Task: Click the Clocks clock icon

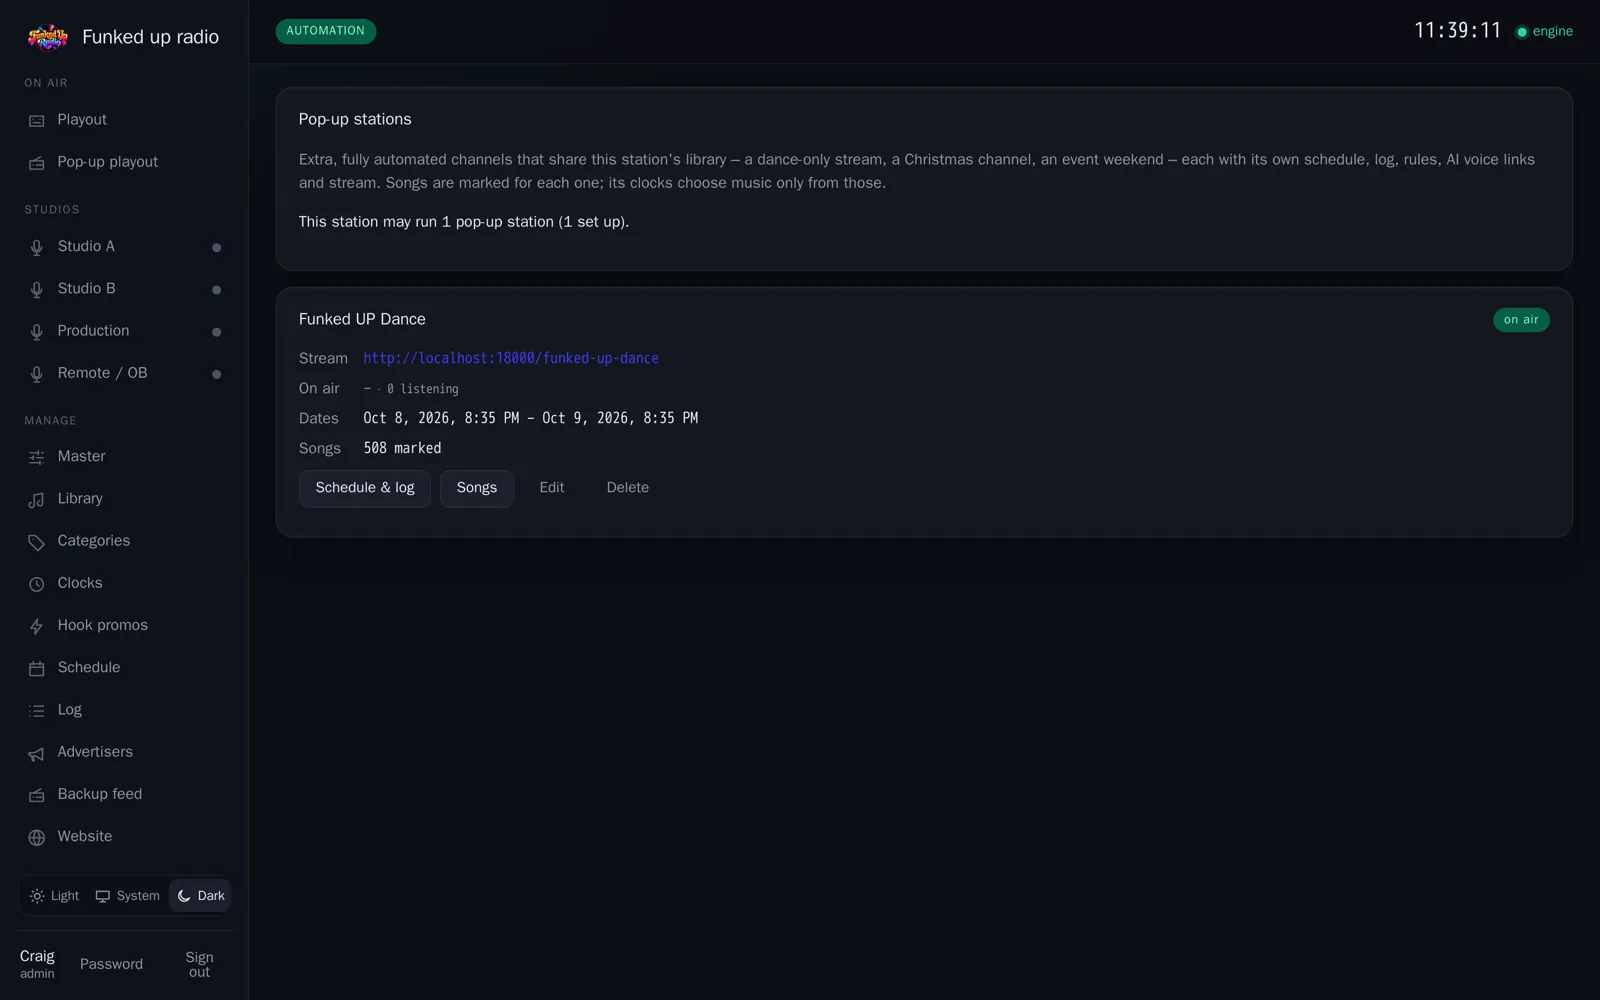Action: click(x=36, y=583)
